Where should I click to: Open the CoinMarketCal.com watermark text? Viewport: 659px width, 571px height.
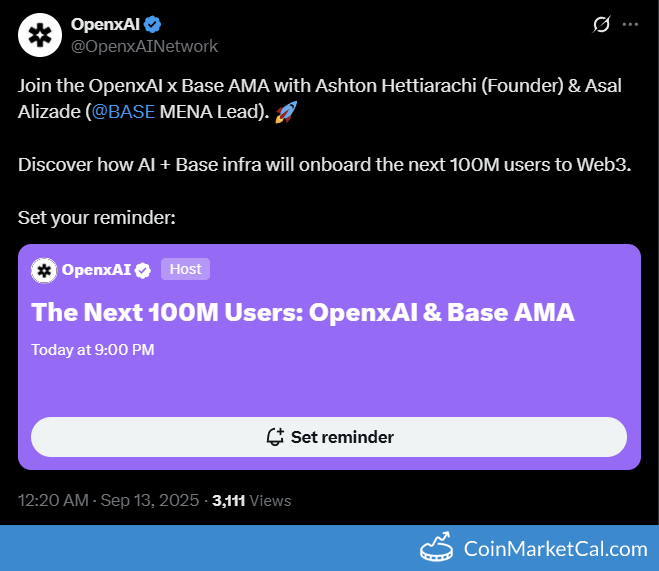556,549
